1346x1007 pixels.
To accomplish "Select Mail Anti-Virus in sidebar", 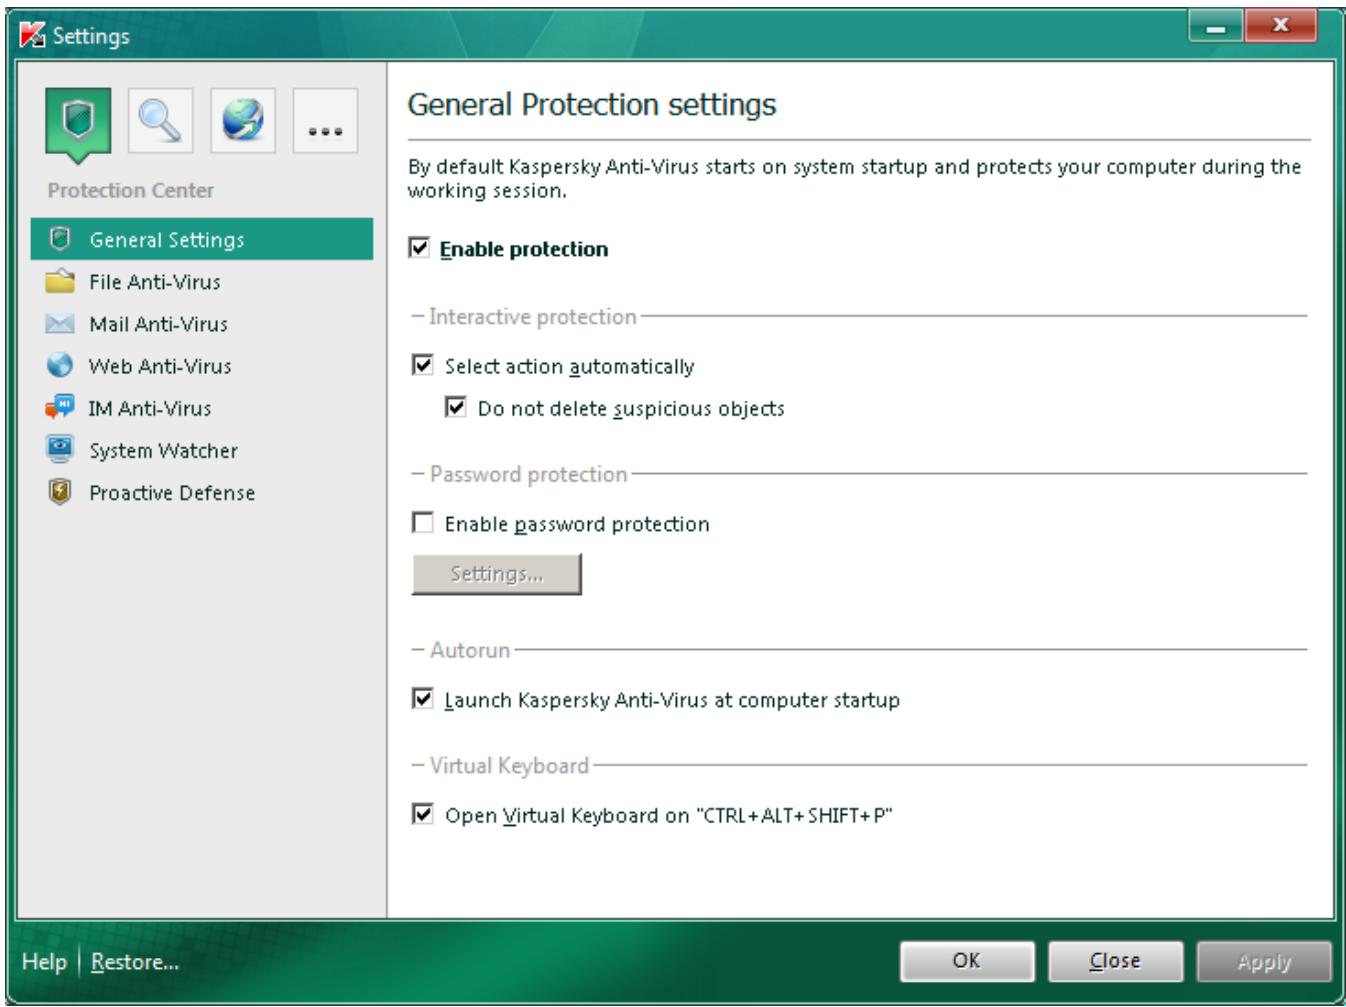I will tap(202, 323).
